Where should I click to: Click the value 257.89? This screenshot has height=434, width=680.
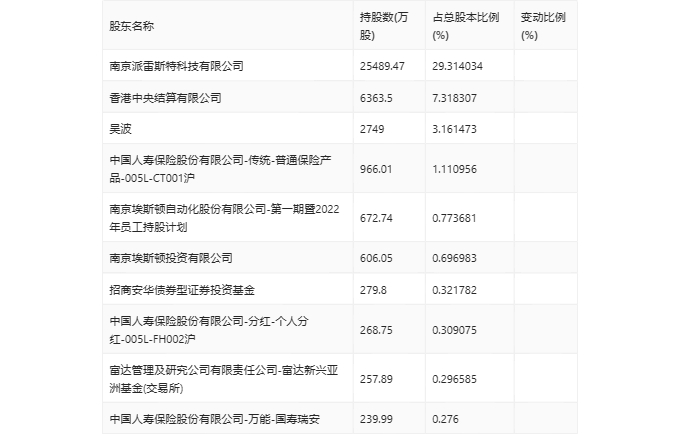point(376,379)
